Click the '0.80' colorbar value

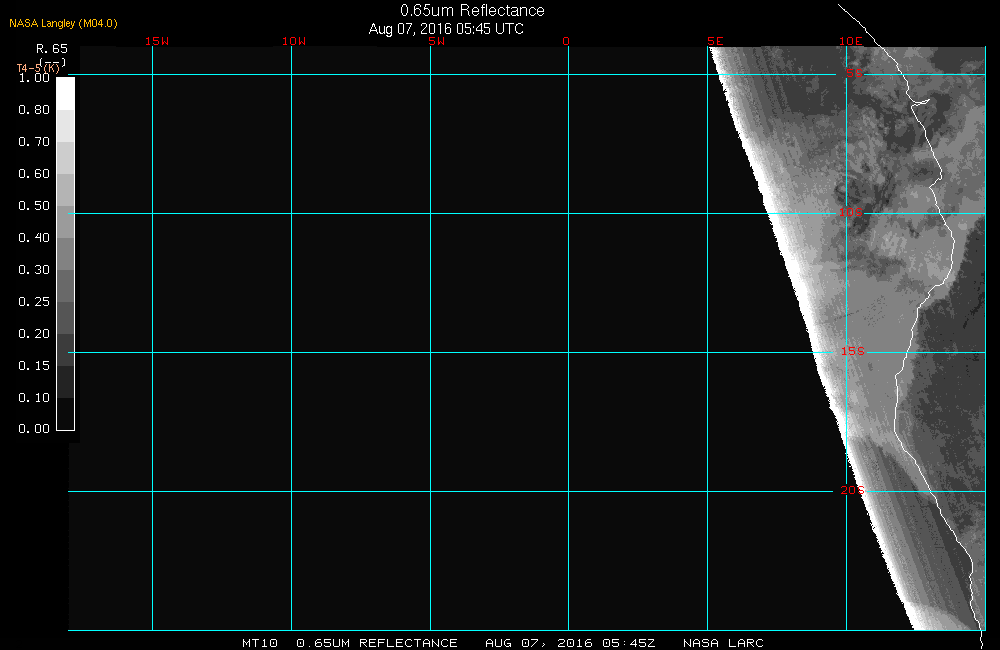click(34, 110)
